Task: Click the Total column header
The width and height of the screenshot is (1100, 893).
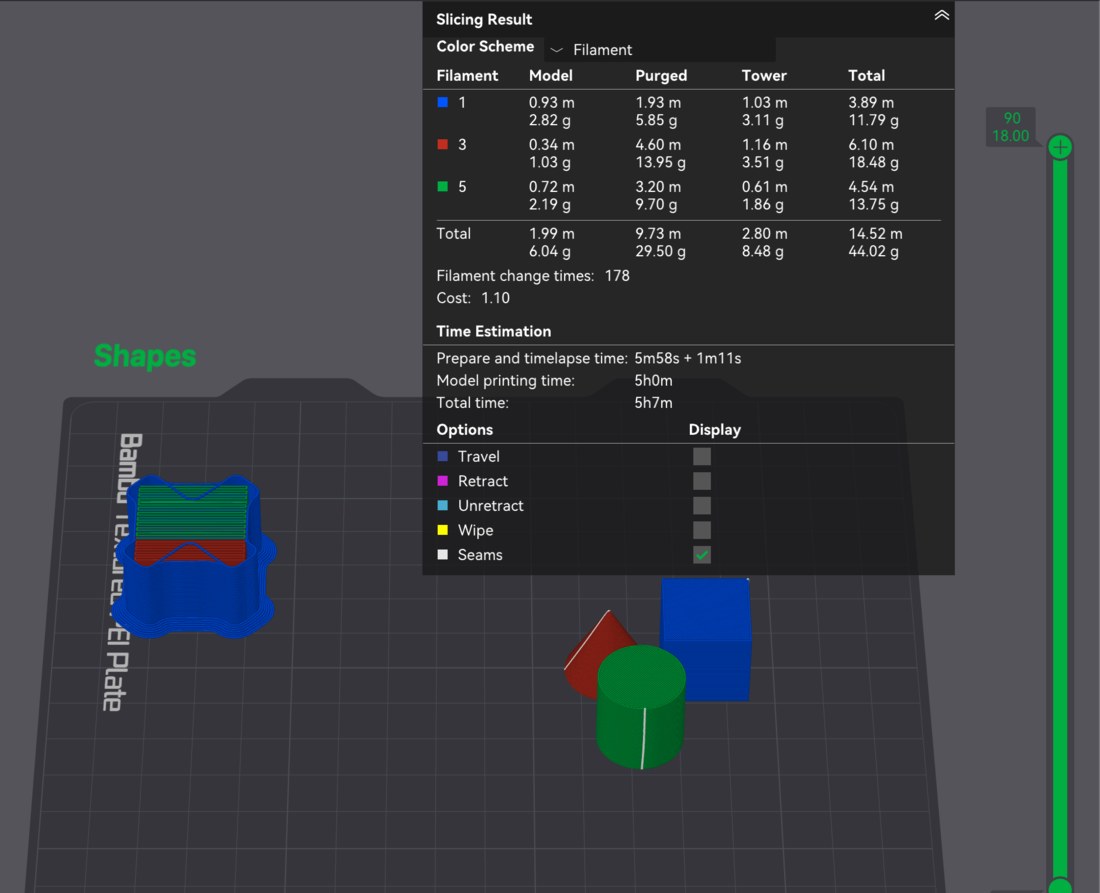Action: coord(866,76)
